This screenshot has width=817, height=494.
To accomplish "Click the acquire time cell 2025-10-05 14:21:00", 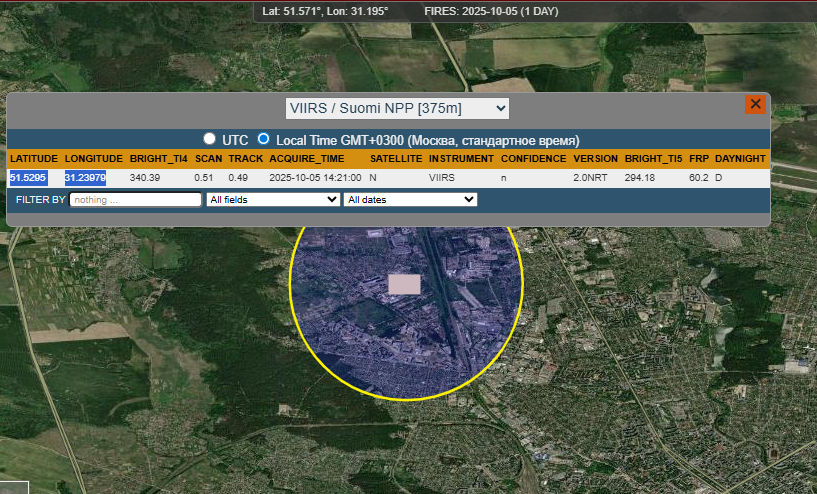I will point(315,178).
